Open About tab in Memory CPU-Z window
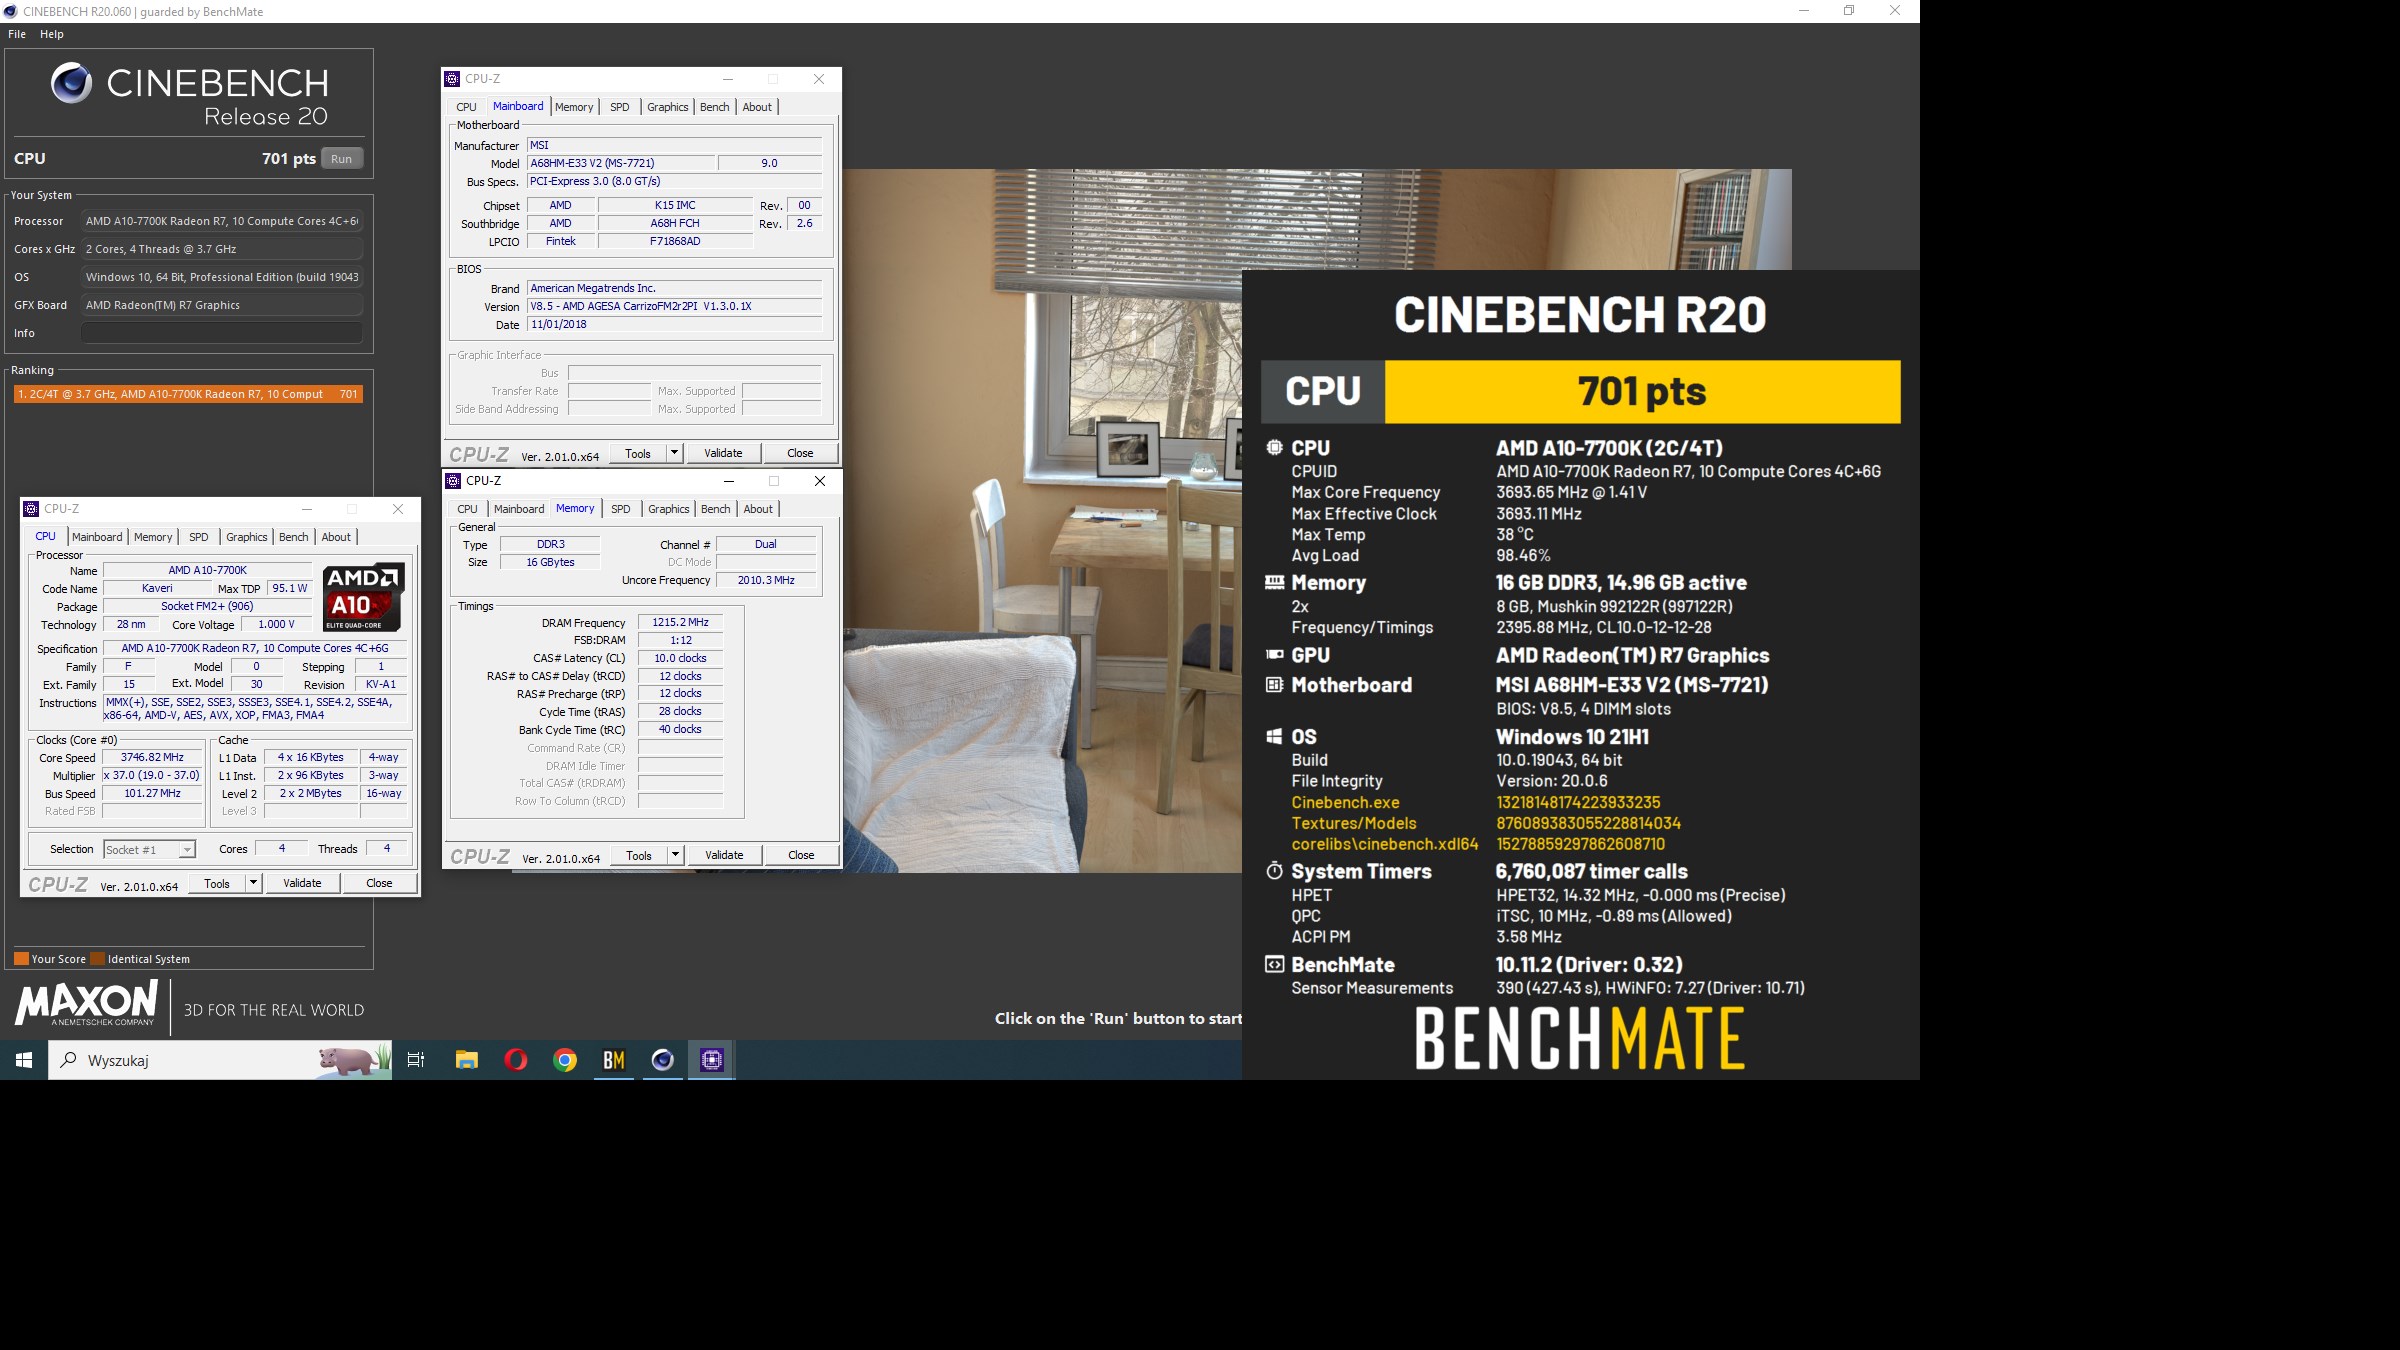The image size is (2400, 1350). coord(758,509)
